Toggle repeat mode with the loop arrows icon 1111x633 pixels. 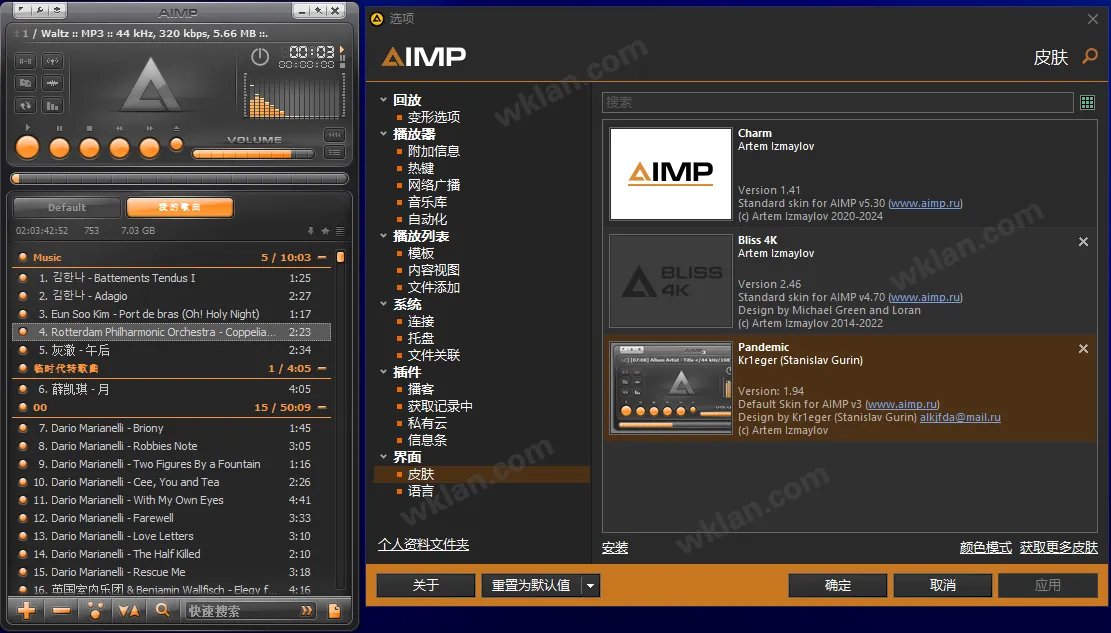point(26,106)
